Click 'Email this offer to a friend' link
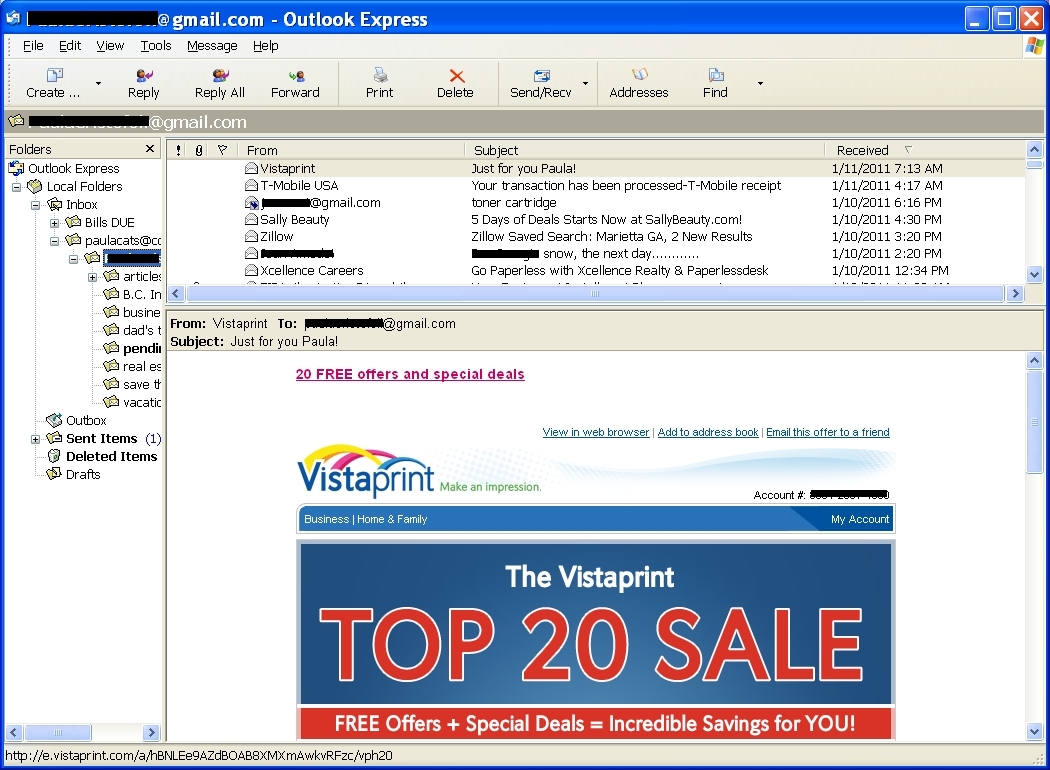The width and height of the screenshot is (1050, 770). click(x=828, y=433)
